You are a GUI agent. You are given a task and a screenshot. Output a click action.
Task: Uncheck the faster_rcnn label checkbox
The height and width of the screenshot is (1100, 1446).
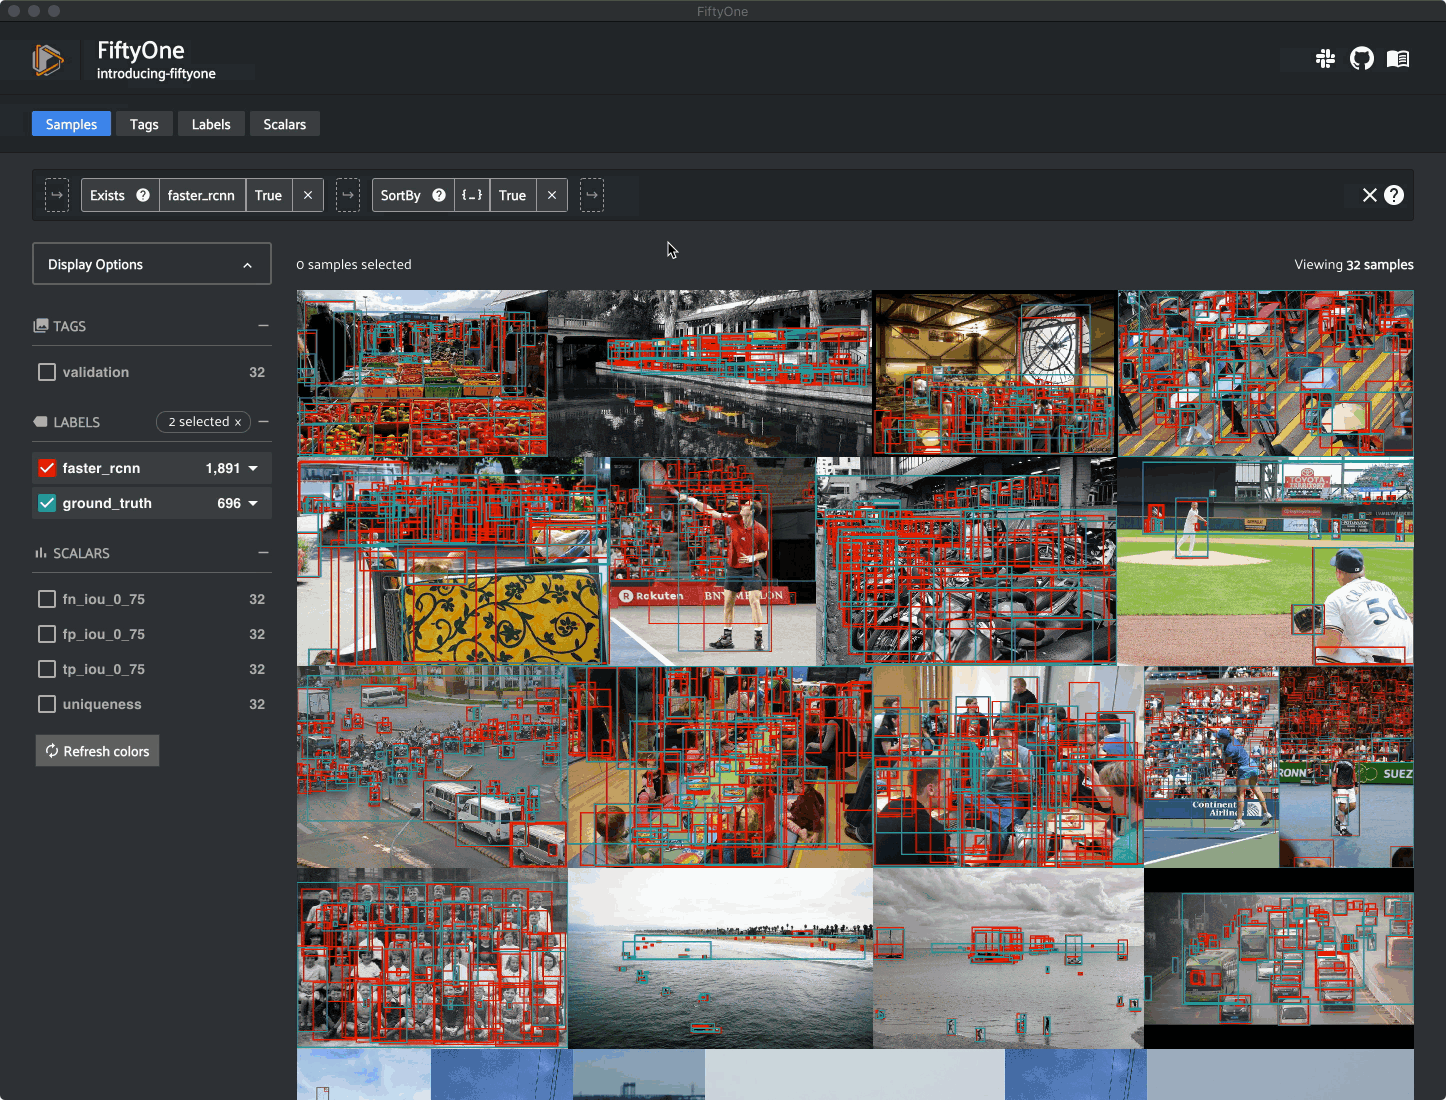pyautogui.click(x=47, y=468)
